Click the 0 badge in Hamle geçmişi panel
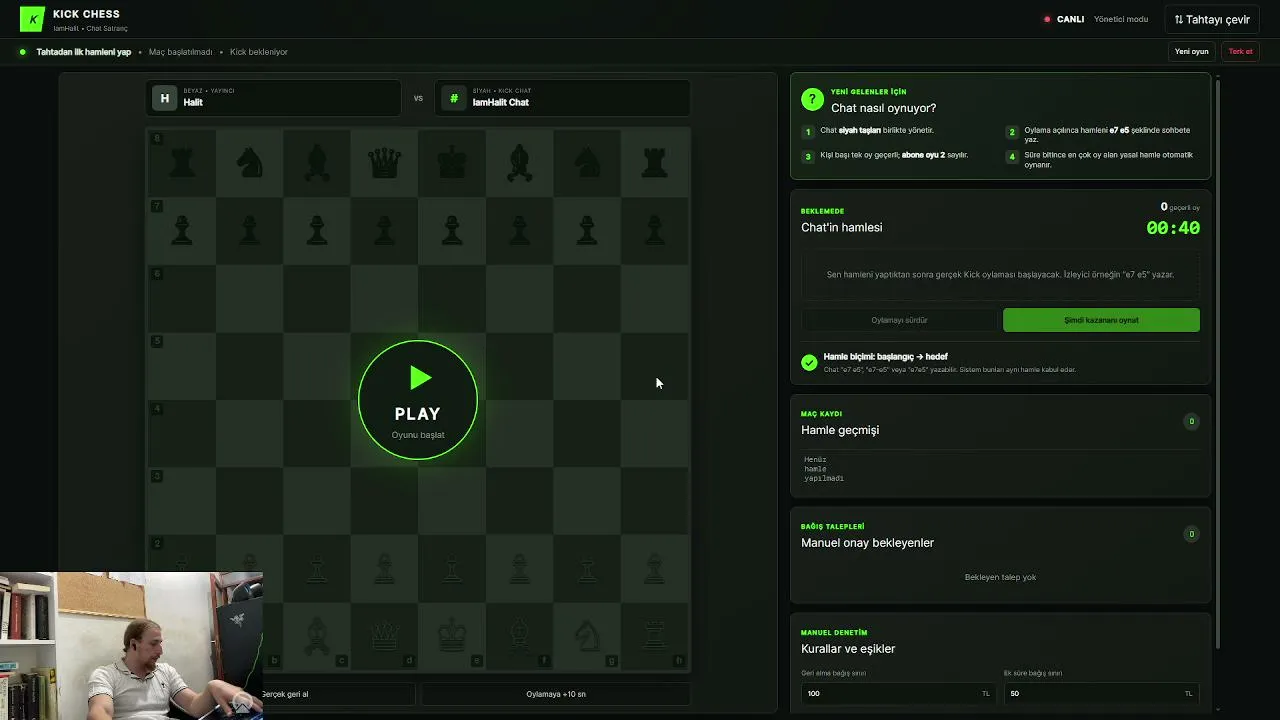The height and width of the screenshot is (720, 1280). tap(1191, 422)
